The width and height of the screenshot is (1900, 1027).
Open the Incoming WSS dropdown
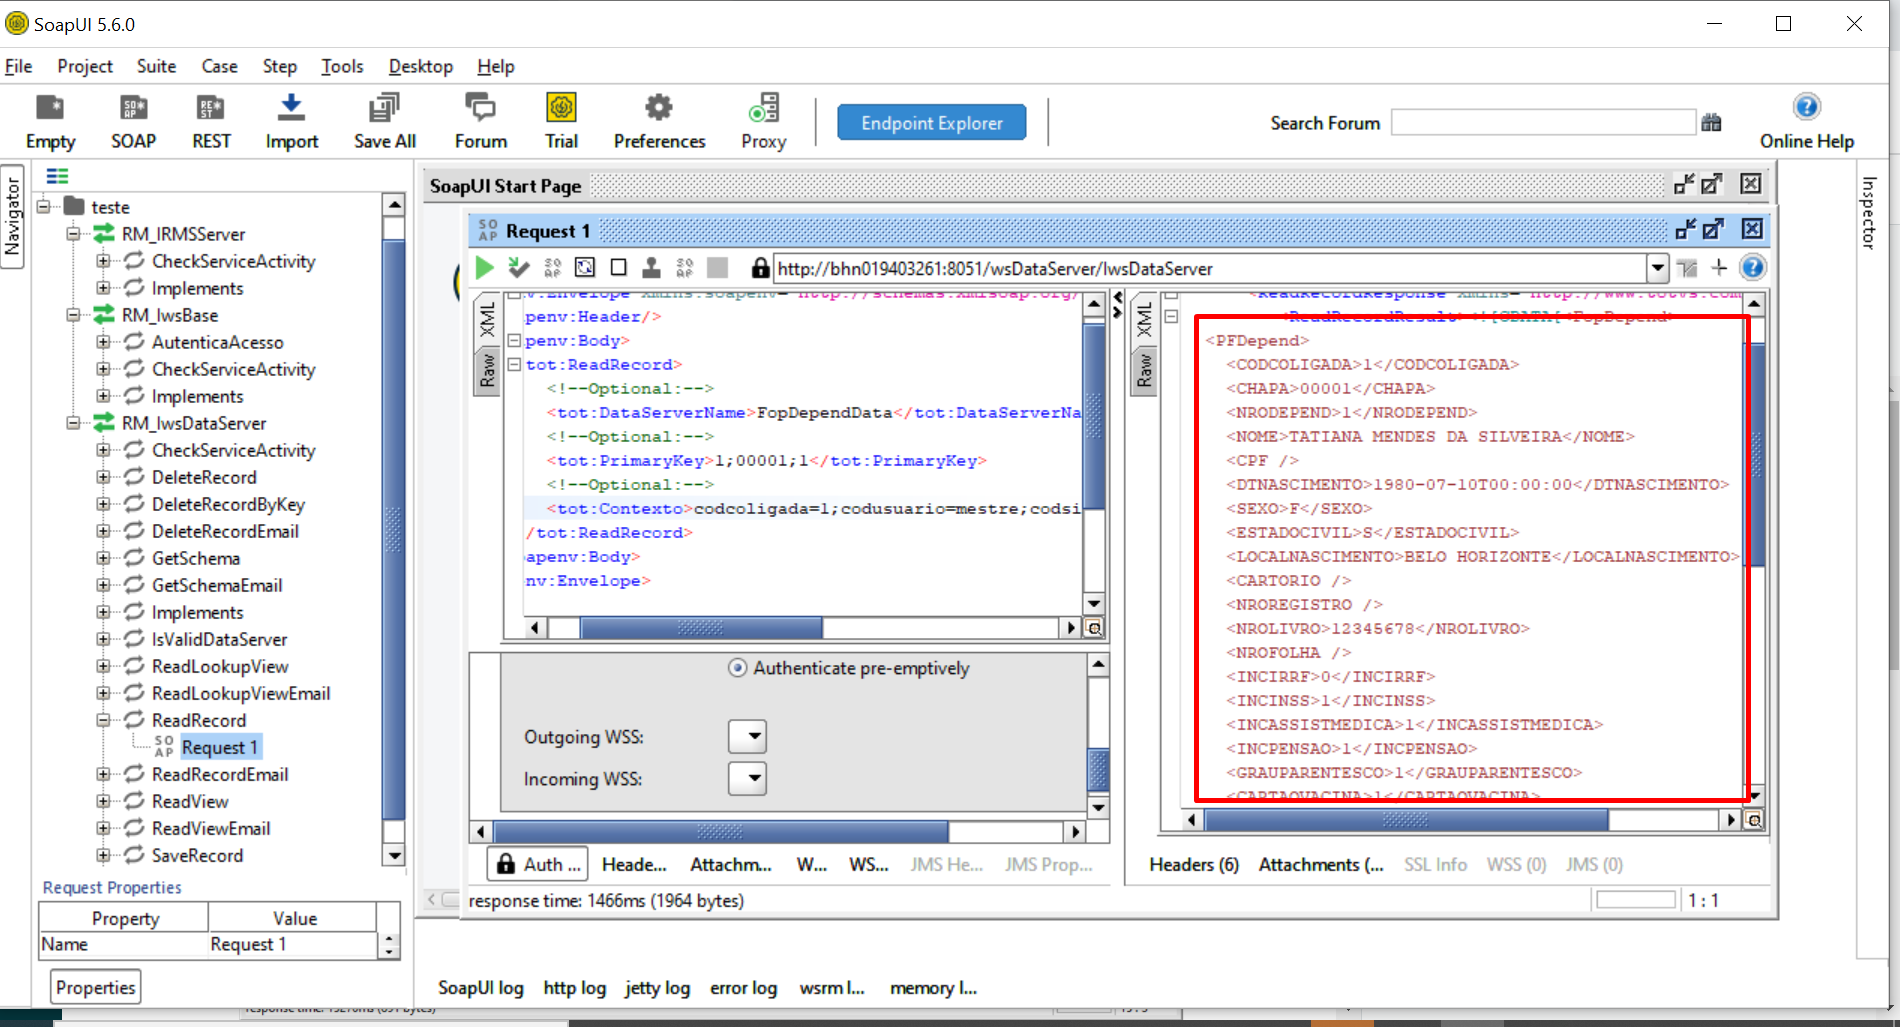747,779
